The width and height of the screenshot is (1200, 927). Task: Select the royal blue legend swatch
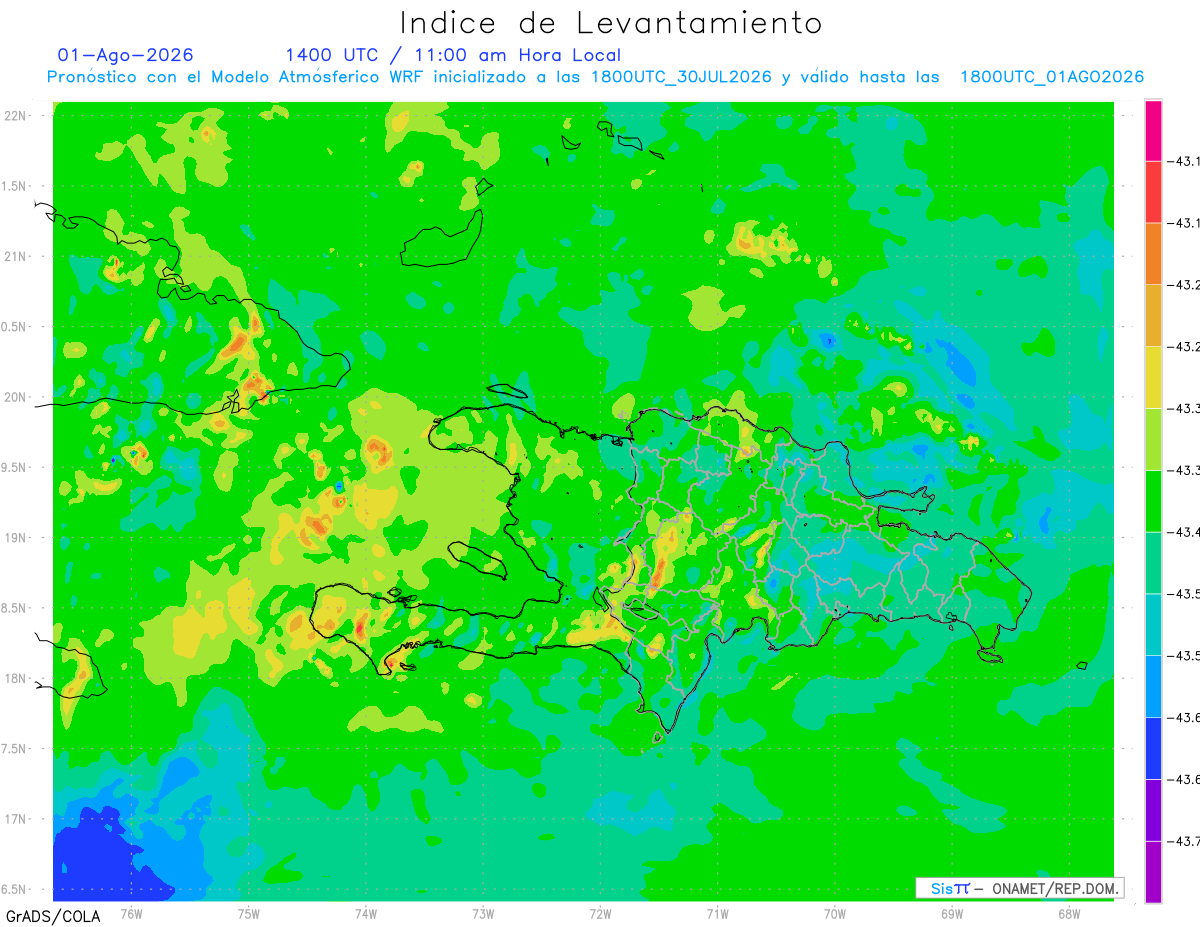tap(1153, 748)
